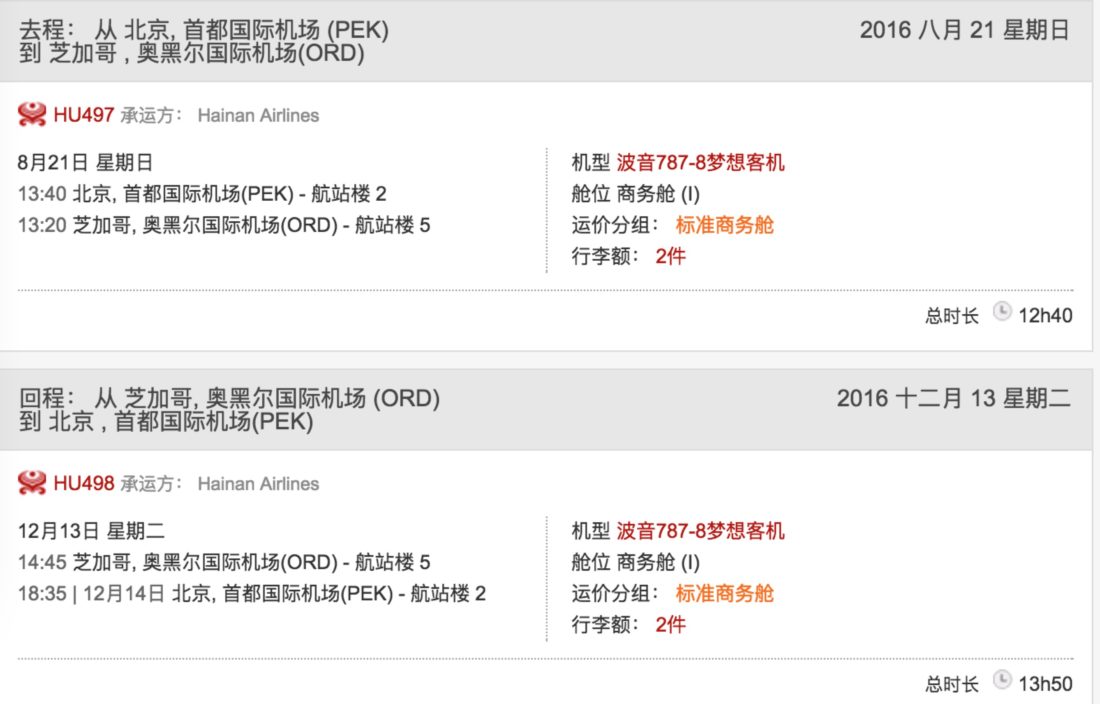Click the return date 2016 十二月 13 星期二
The image size is (1100, 704).
coord(953,398)
